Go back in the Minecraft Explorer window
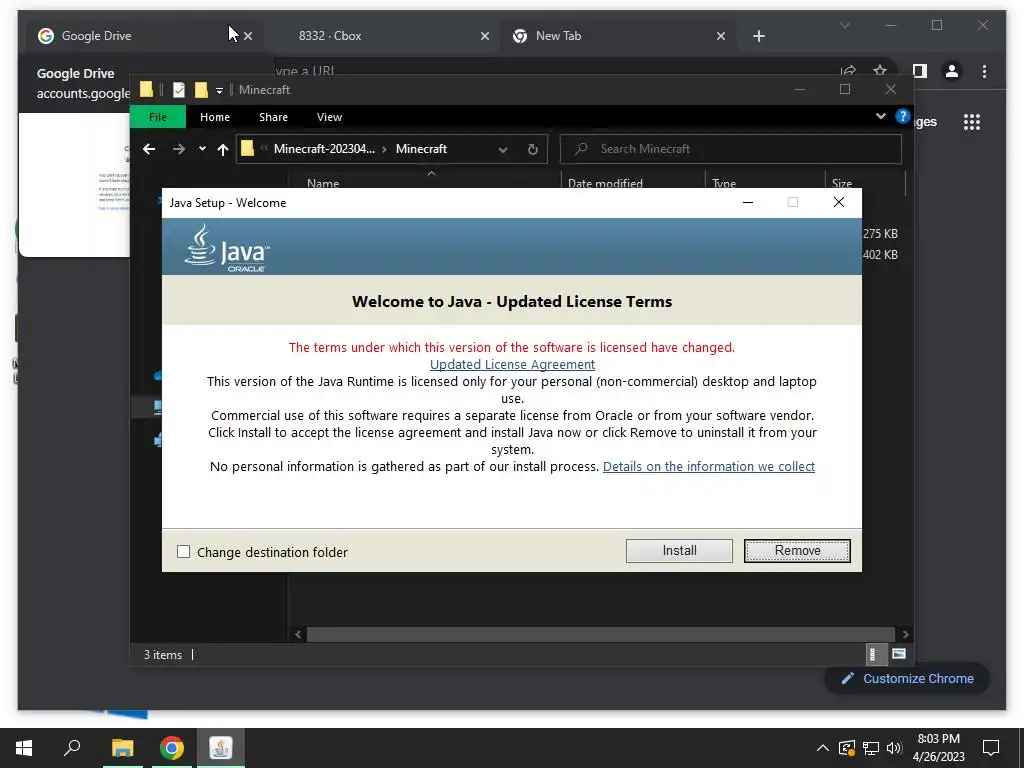 [149, 149]
